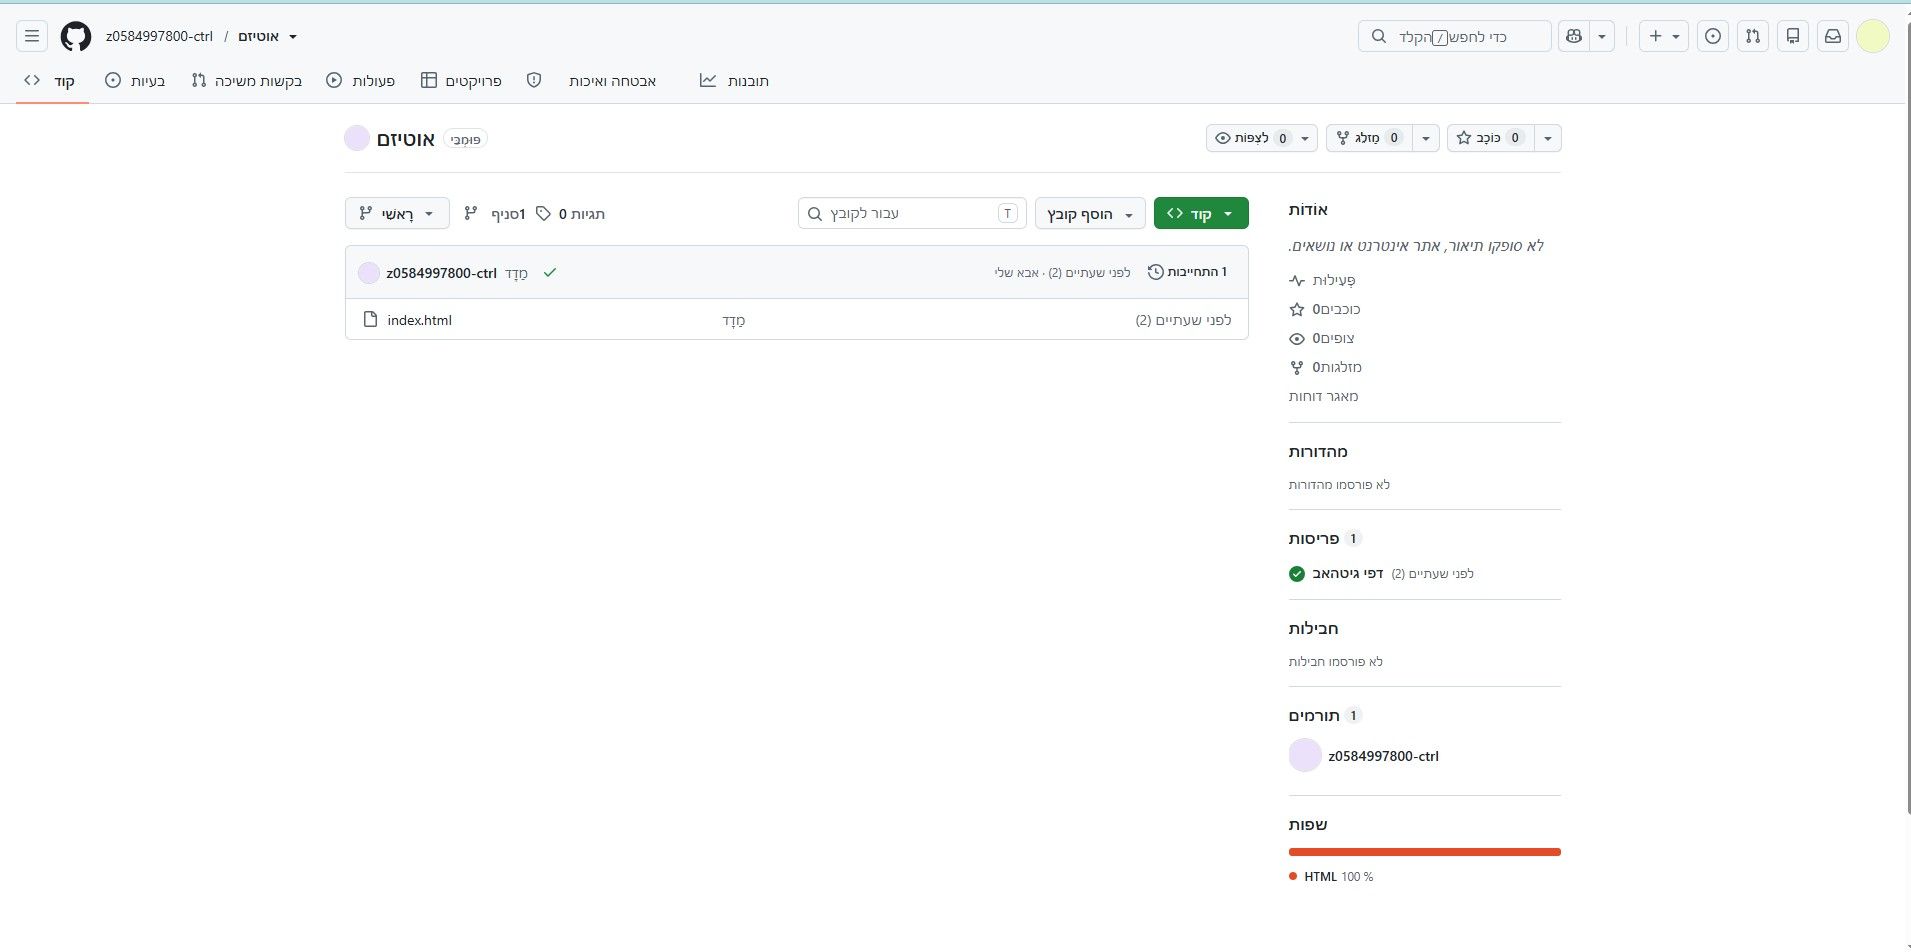The height and width of the screenshot is (952, 1911).
Task: Open the Issues icon in the top bar
Action: tap(1713, 36)
